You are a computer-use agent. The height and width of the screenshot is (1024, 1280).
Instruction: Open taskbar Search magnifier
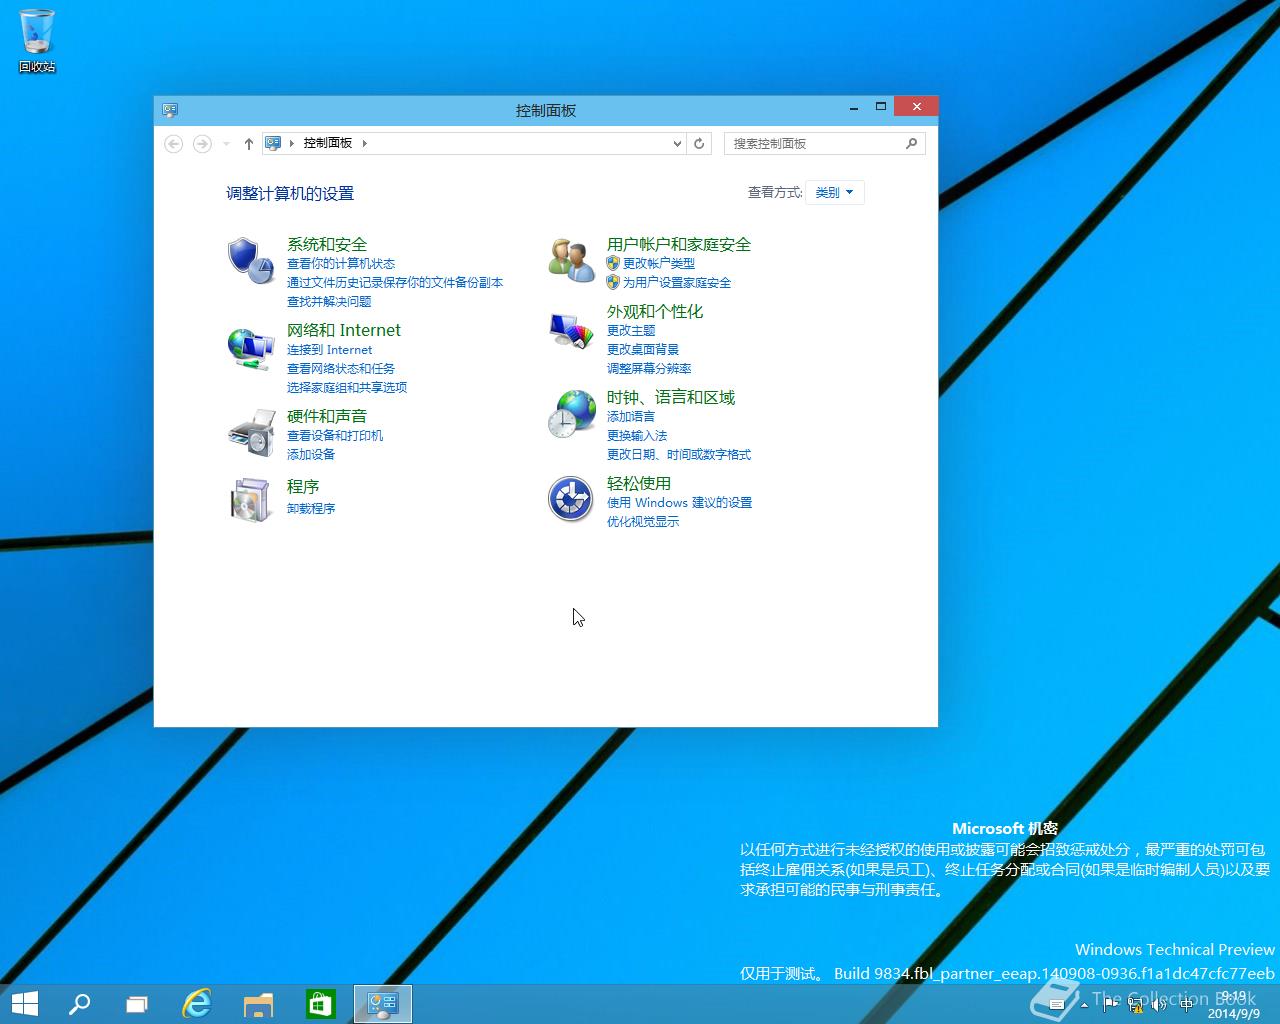pyautogui.click(x=79, y=1004)
